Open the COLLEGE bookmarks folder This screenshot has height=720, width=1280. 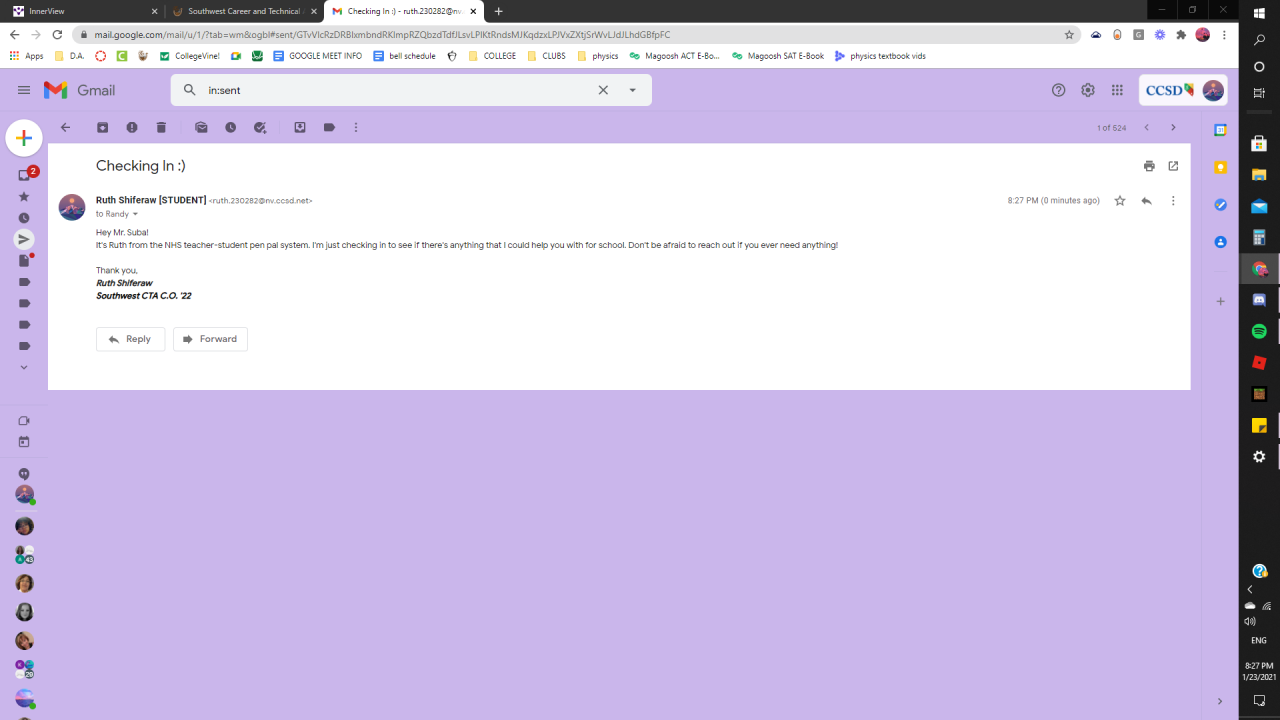492,56
